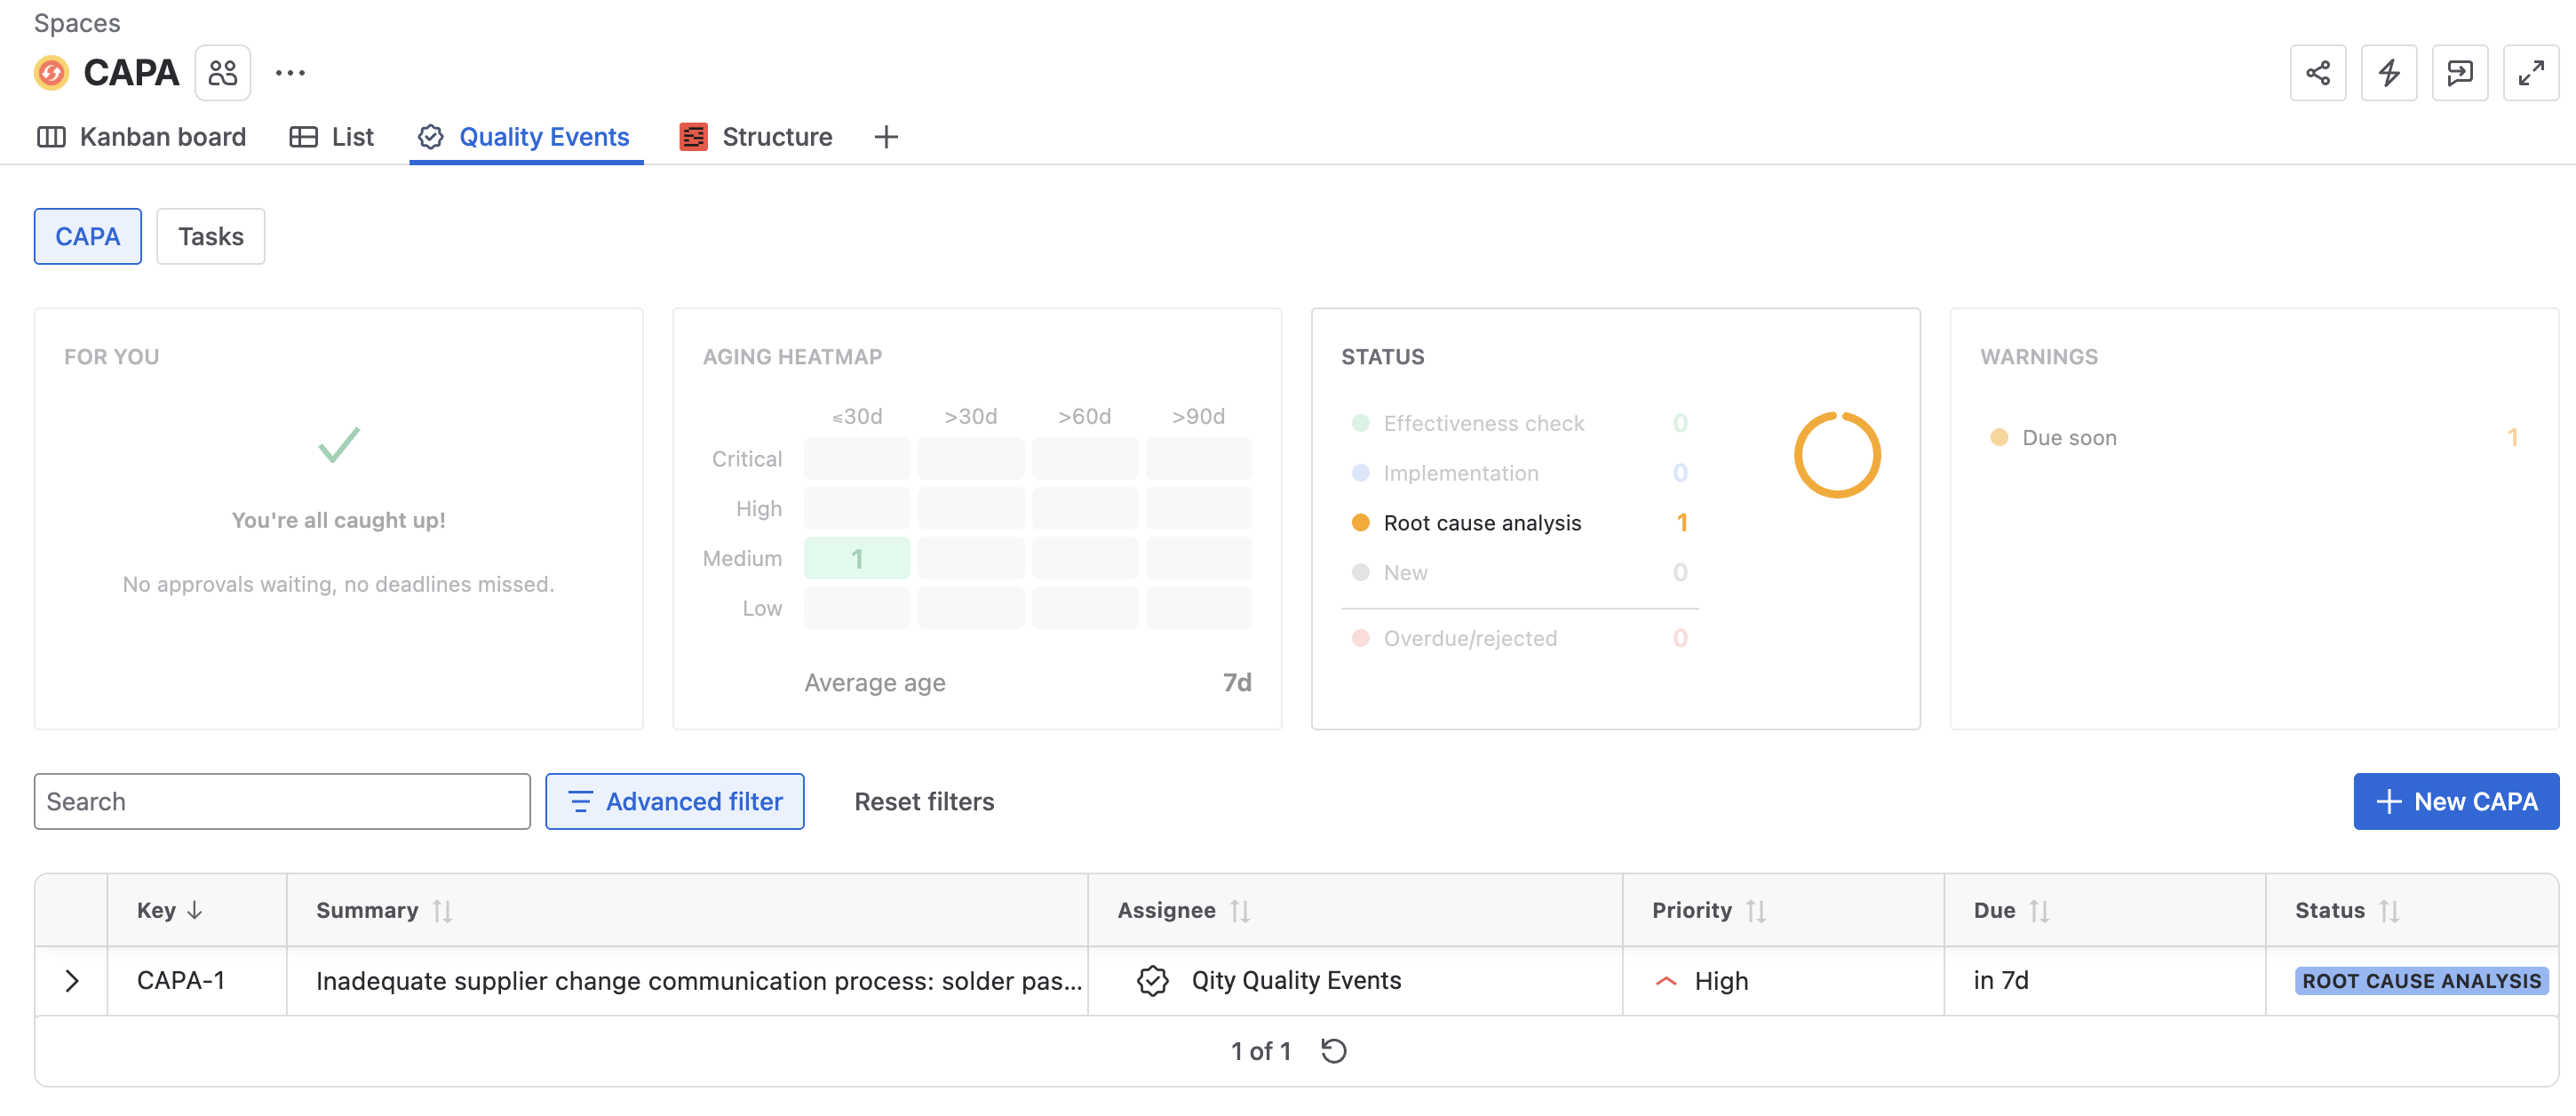Open the automation lightning bolt icon

pyautogui.click(x=2389, y=73)
